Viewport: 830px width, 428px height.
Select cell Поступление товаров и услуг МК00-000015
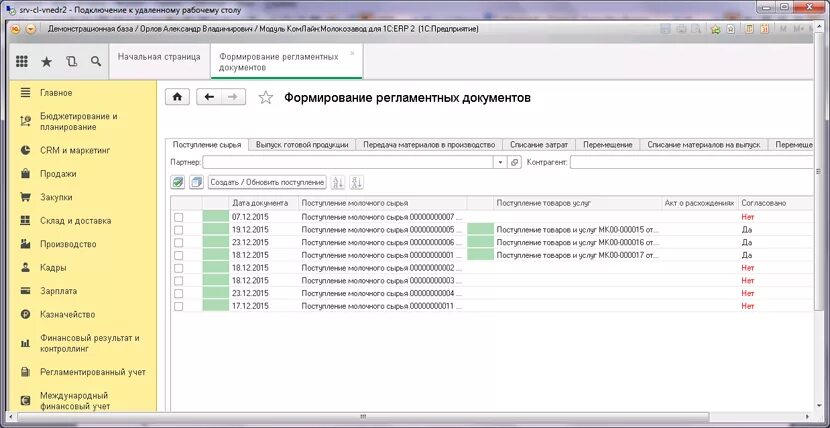(x=578, y=230)
